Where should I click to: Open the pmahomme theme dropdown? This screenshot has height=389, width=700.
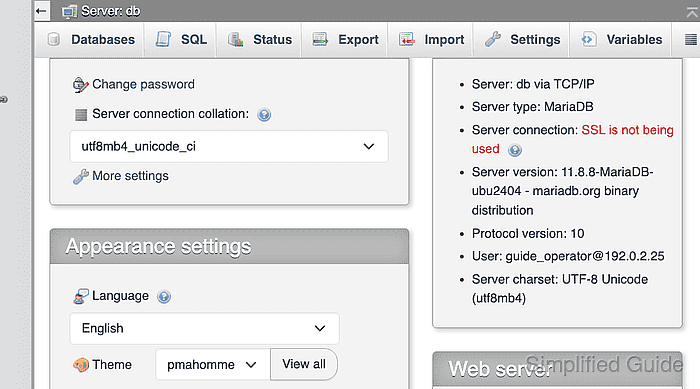213,364
